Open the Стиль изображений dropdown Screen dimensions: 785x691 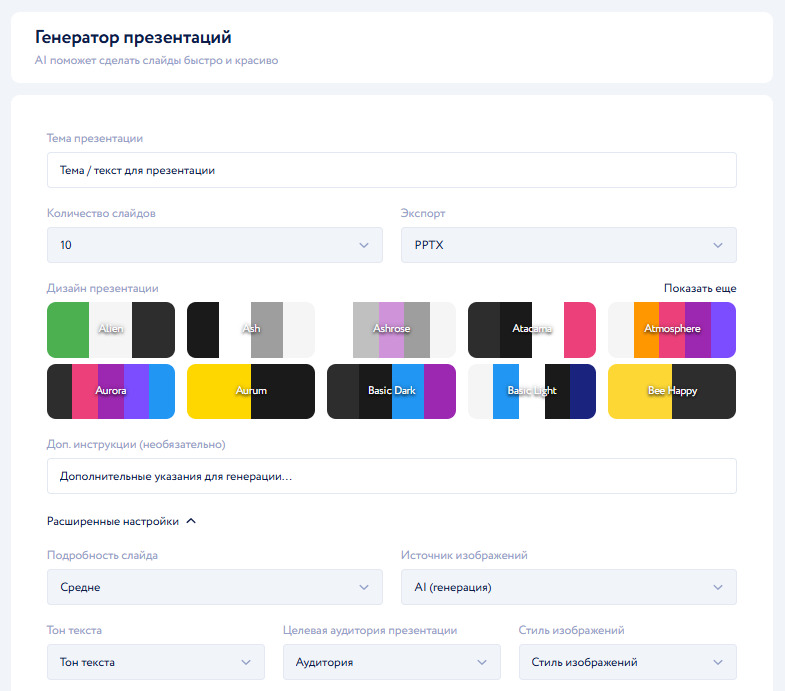628,662
